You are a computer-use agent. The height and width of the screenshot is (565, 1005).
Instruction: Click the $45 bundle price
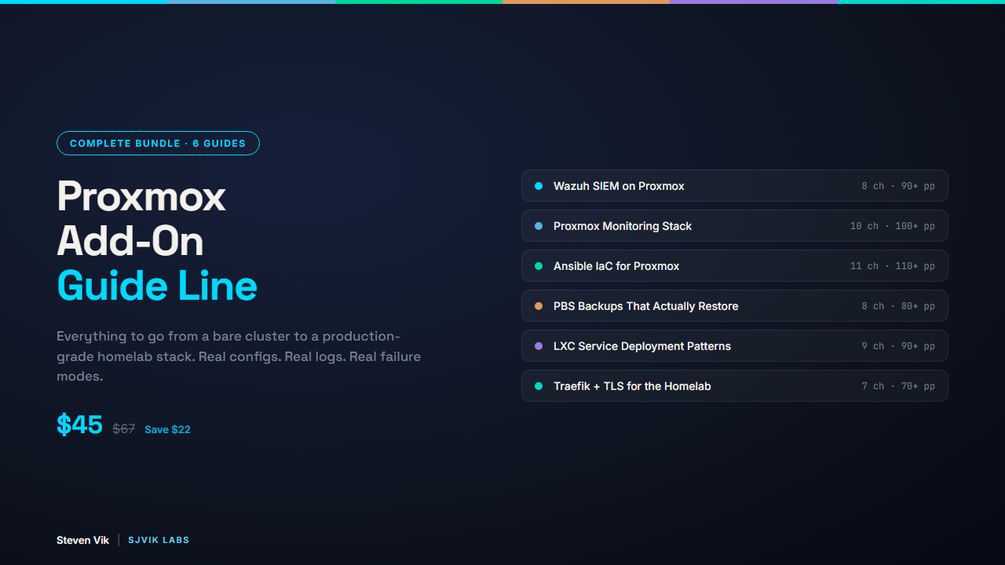tap(79, 425)
